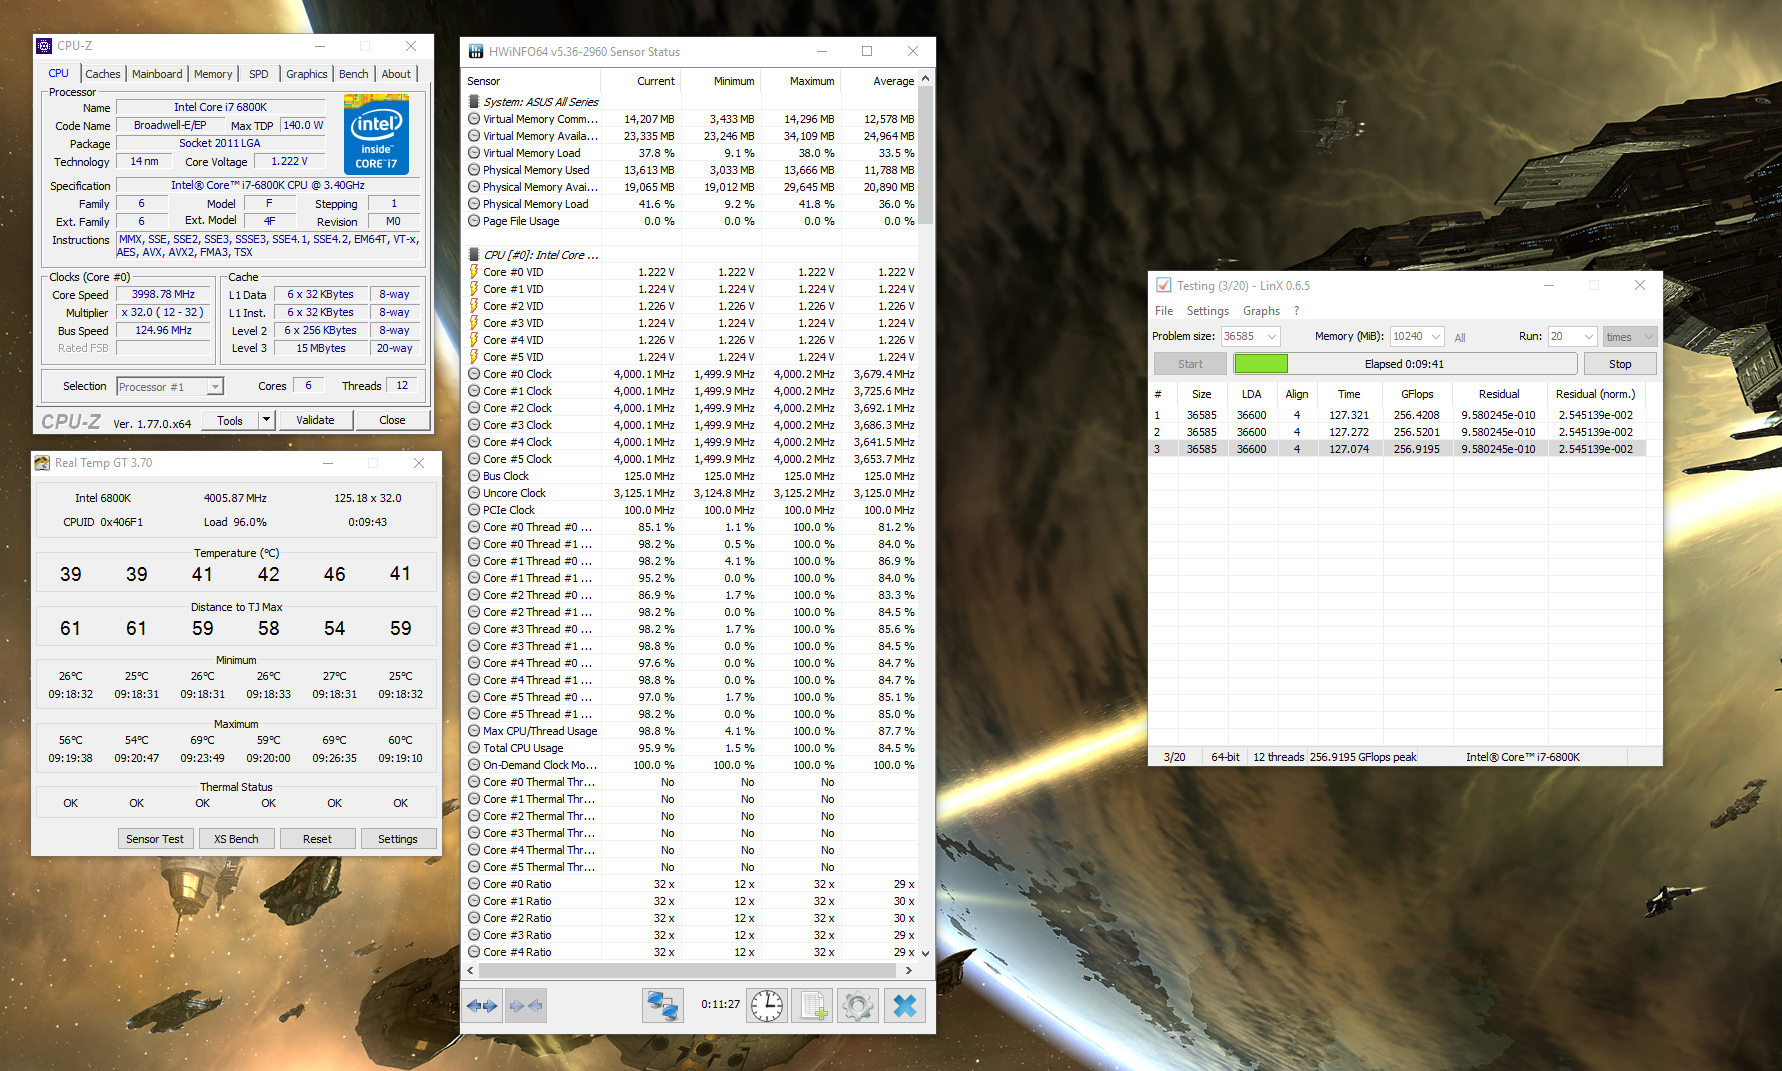Screen dimensions: 1782x1071
Task: Click the sensor icon beside Total CPU Usage
Action: 474,748
